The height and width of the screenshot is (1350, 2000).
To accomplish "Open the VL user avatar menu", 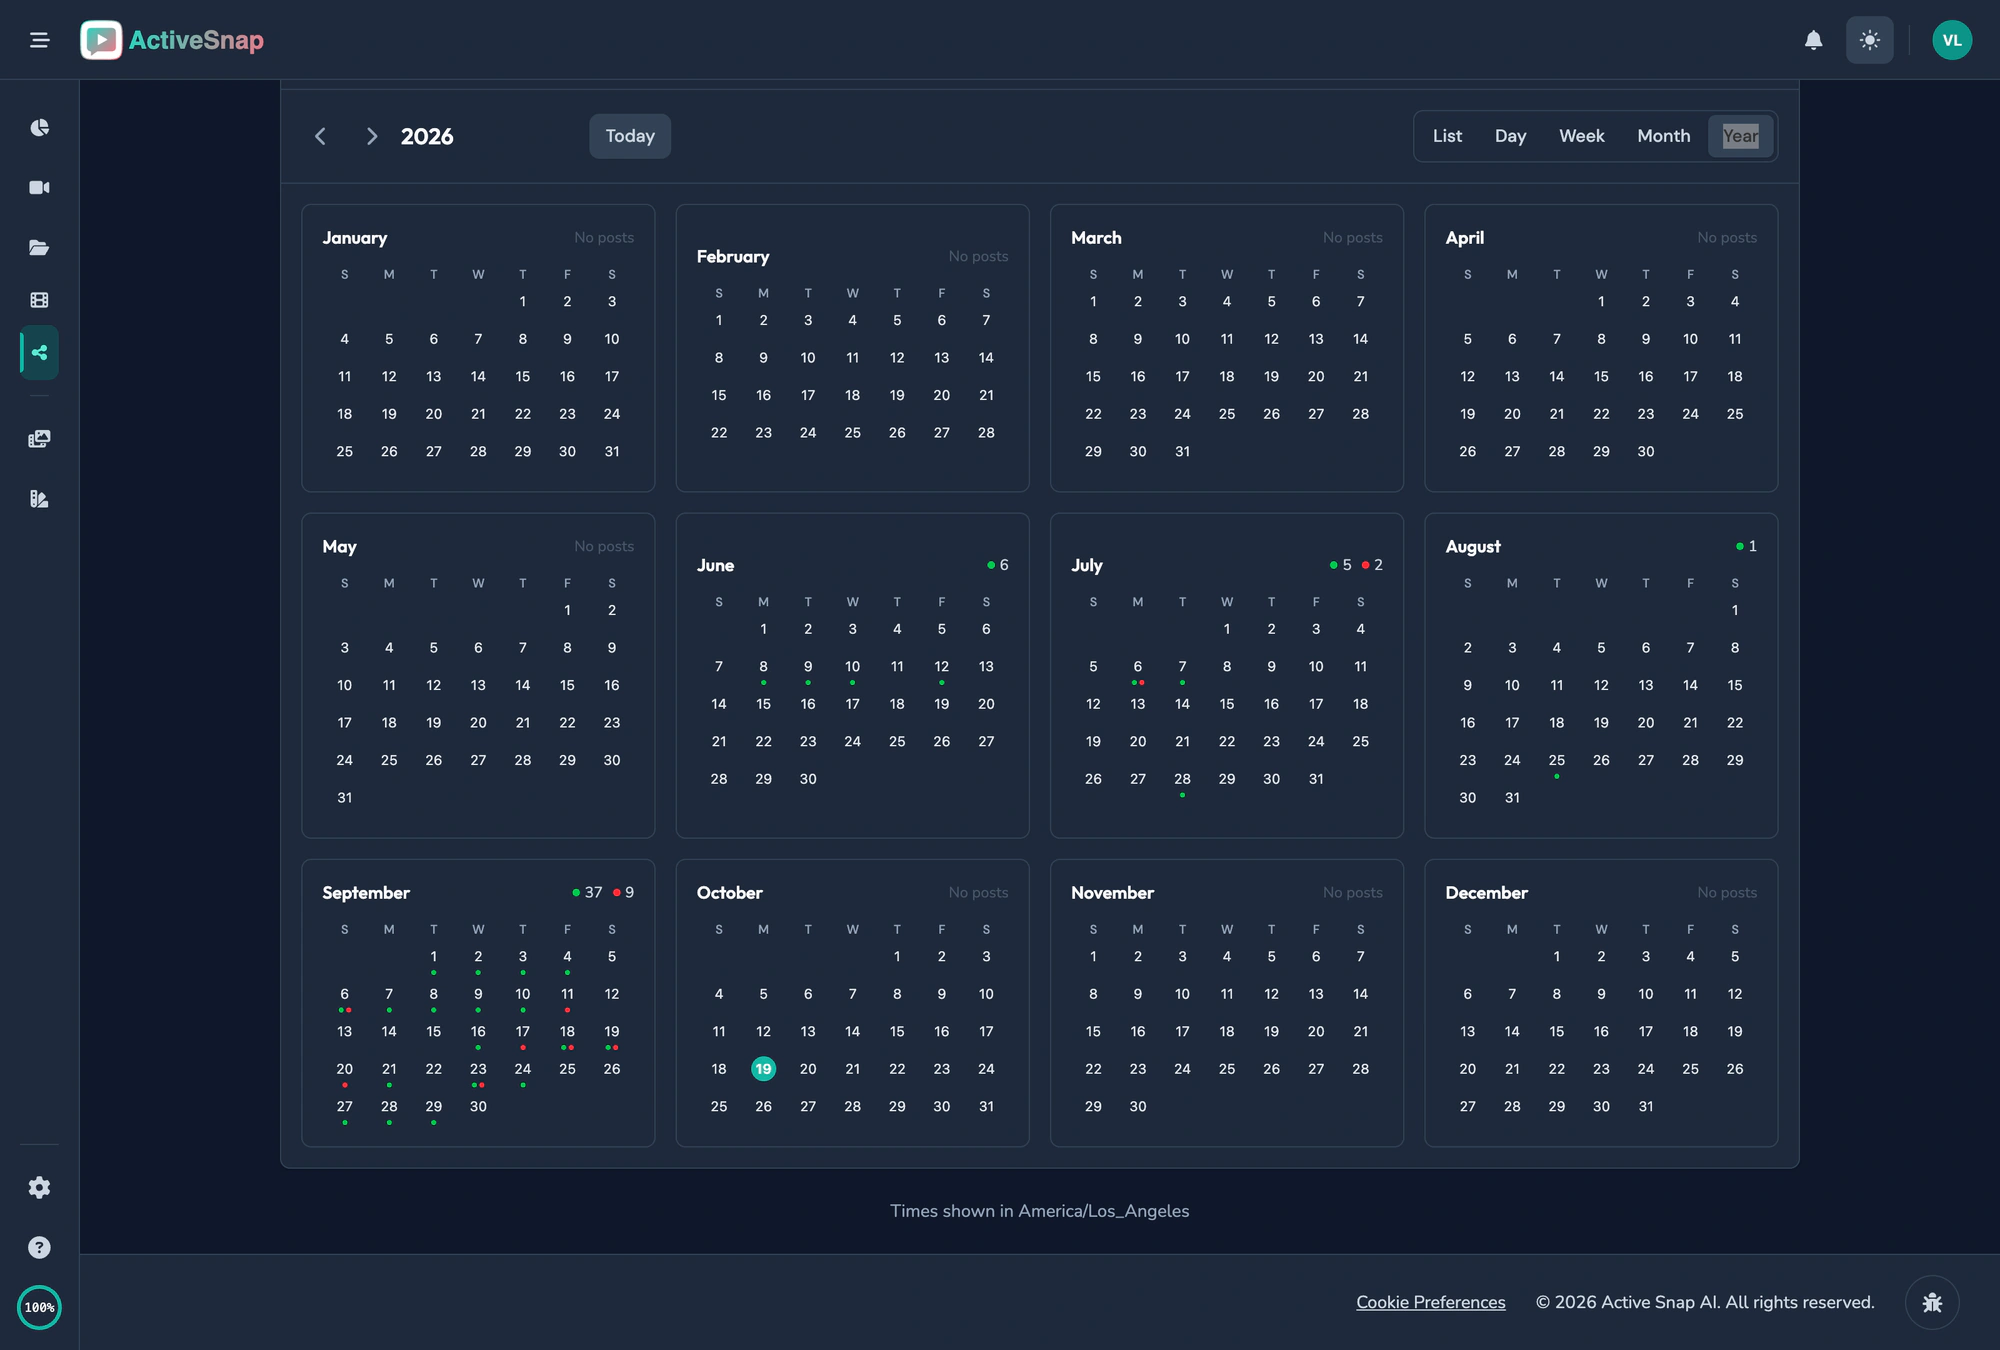I will point(1951,40).
